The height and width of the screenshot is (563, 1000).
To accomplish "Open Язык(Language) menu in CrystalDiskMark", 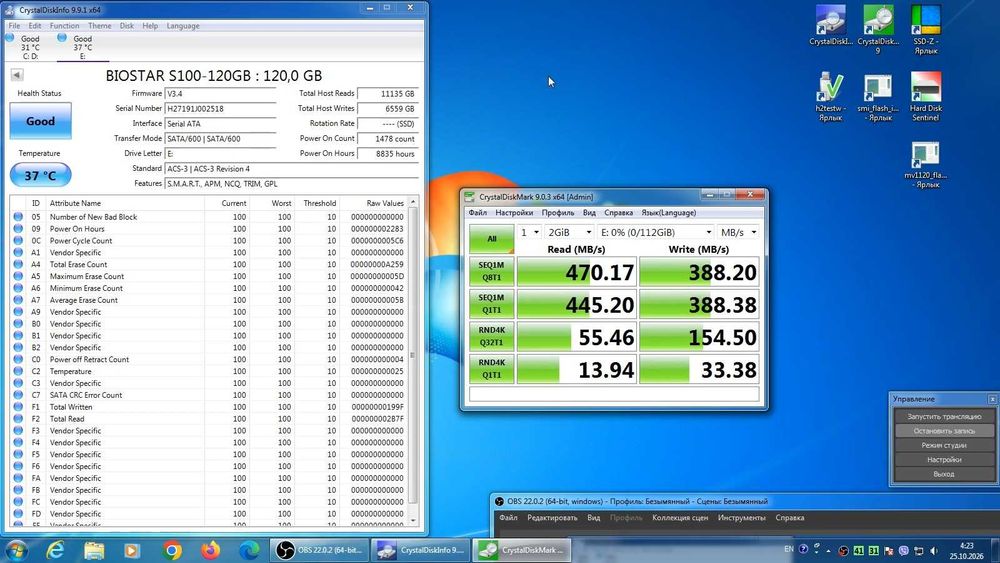I will coord(668,212).
